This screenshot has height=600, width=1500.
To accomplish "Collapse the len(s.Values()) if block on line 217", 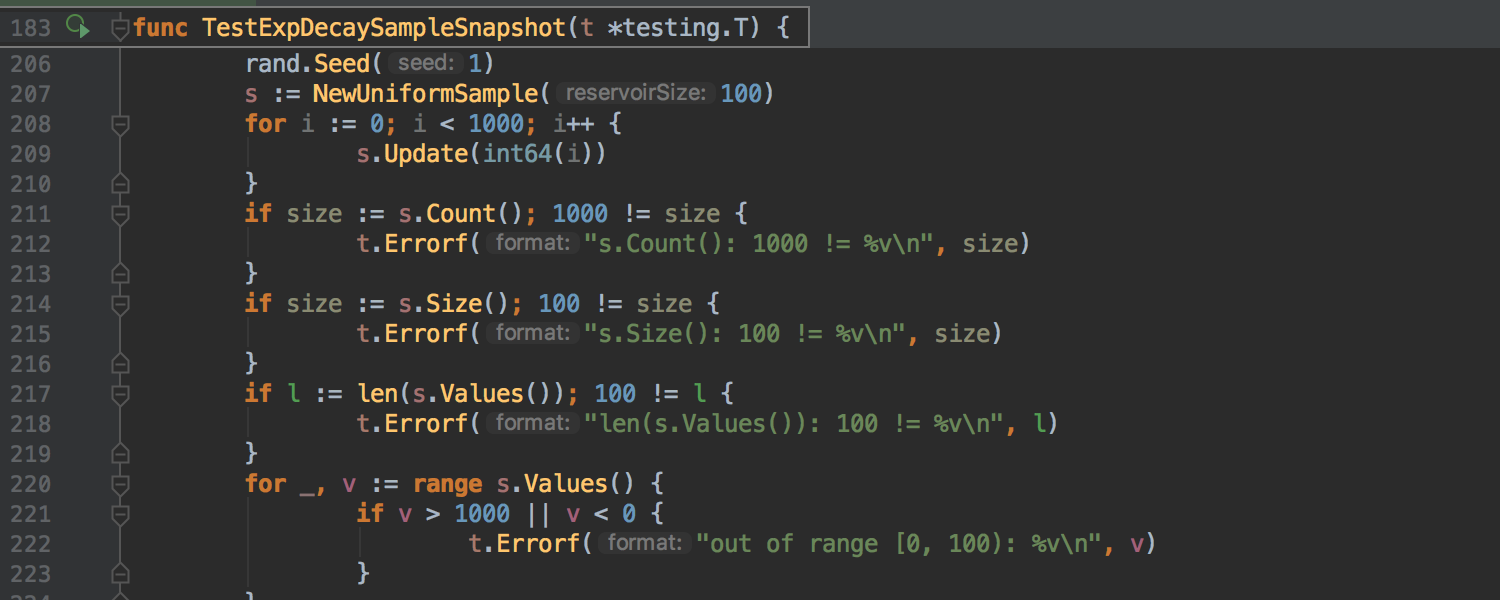I will click(x=120, y=395).
